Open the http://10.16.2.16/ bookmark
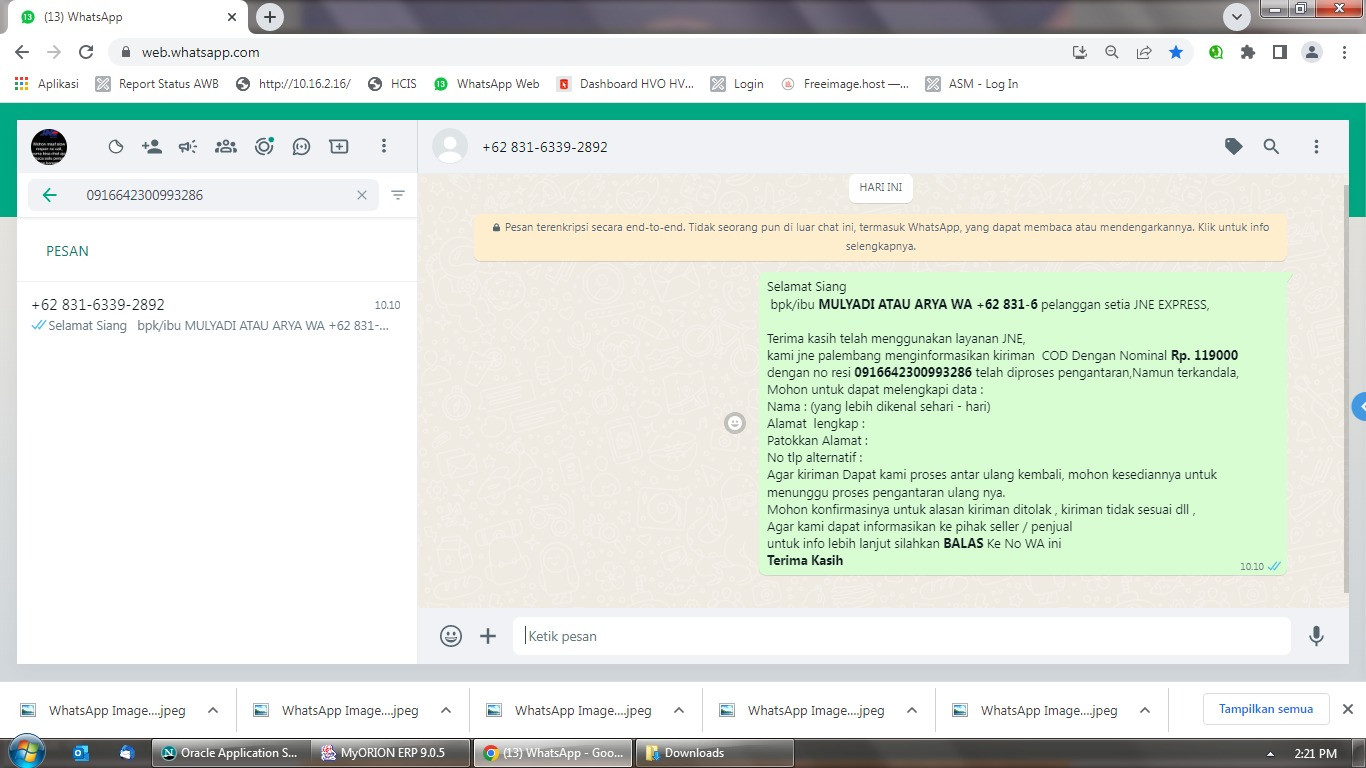 [293, 84]
